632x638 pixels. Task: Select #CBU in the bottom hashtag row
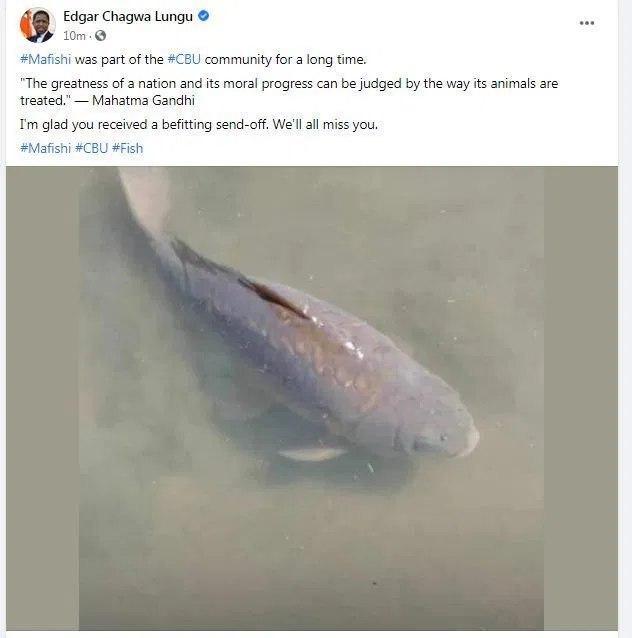[92, 148]
